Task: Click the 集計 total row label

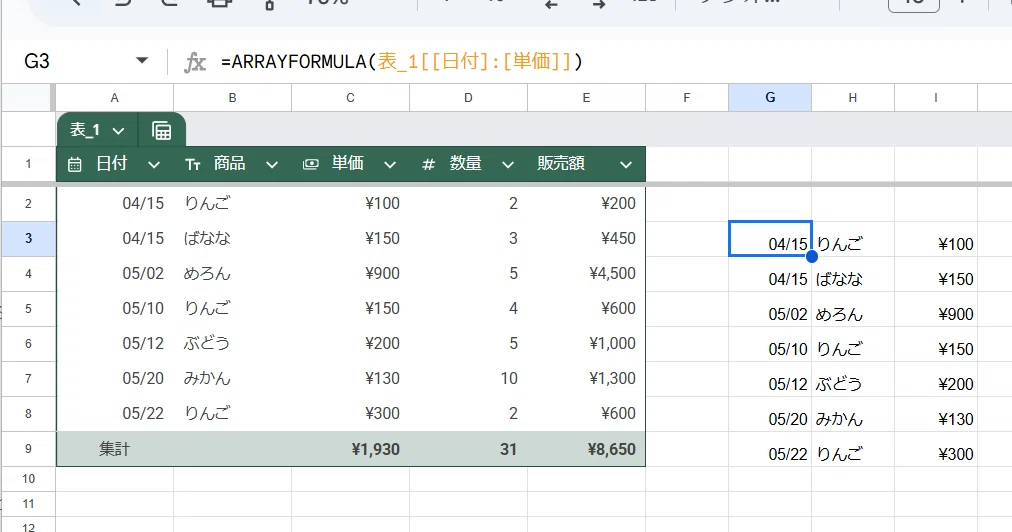Action: [114, 449]
